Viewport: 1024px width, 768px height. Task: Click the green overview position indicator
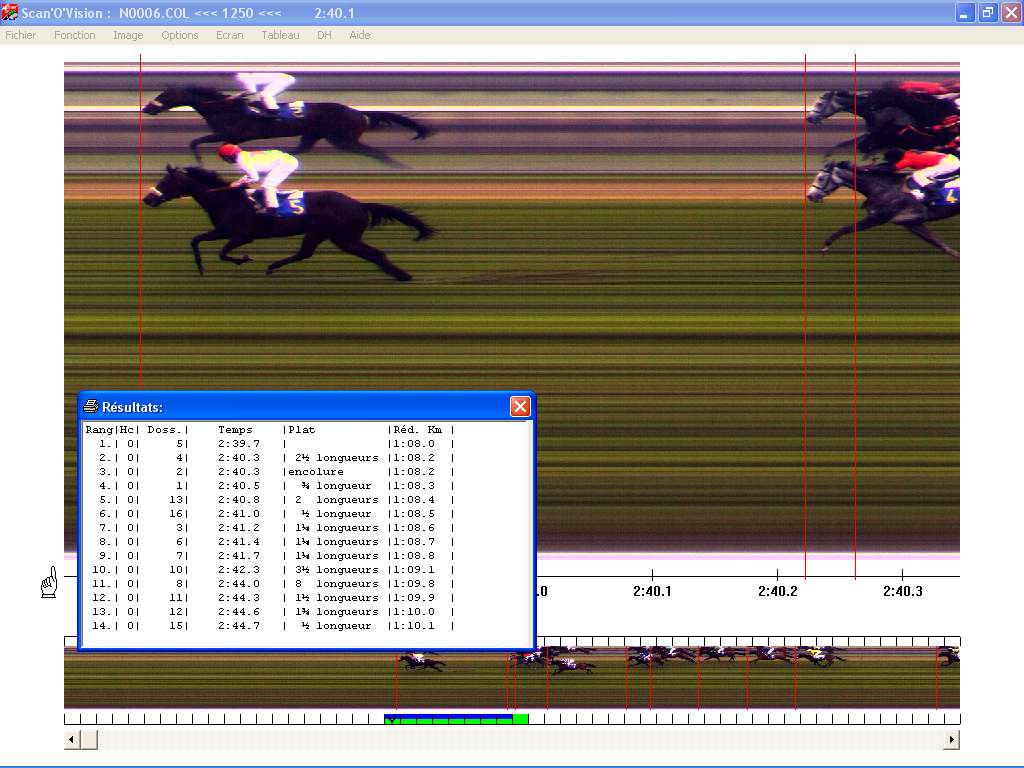[x=456, y=719]
